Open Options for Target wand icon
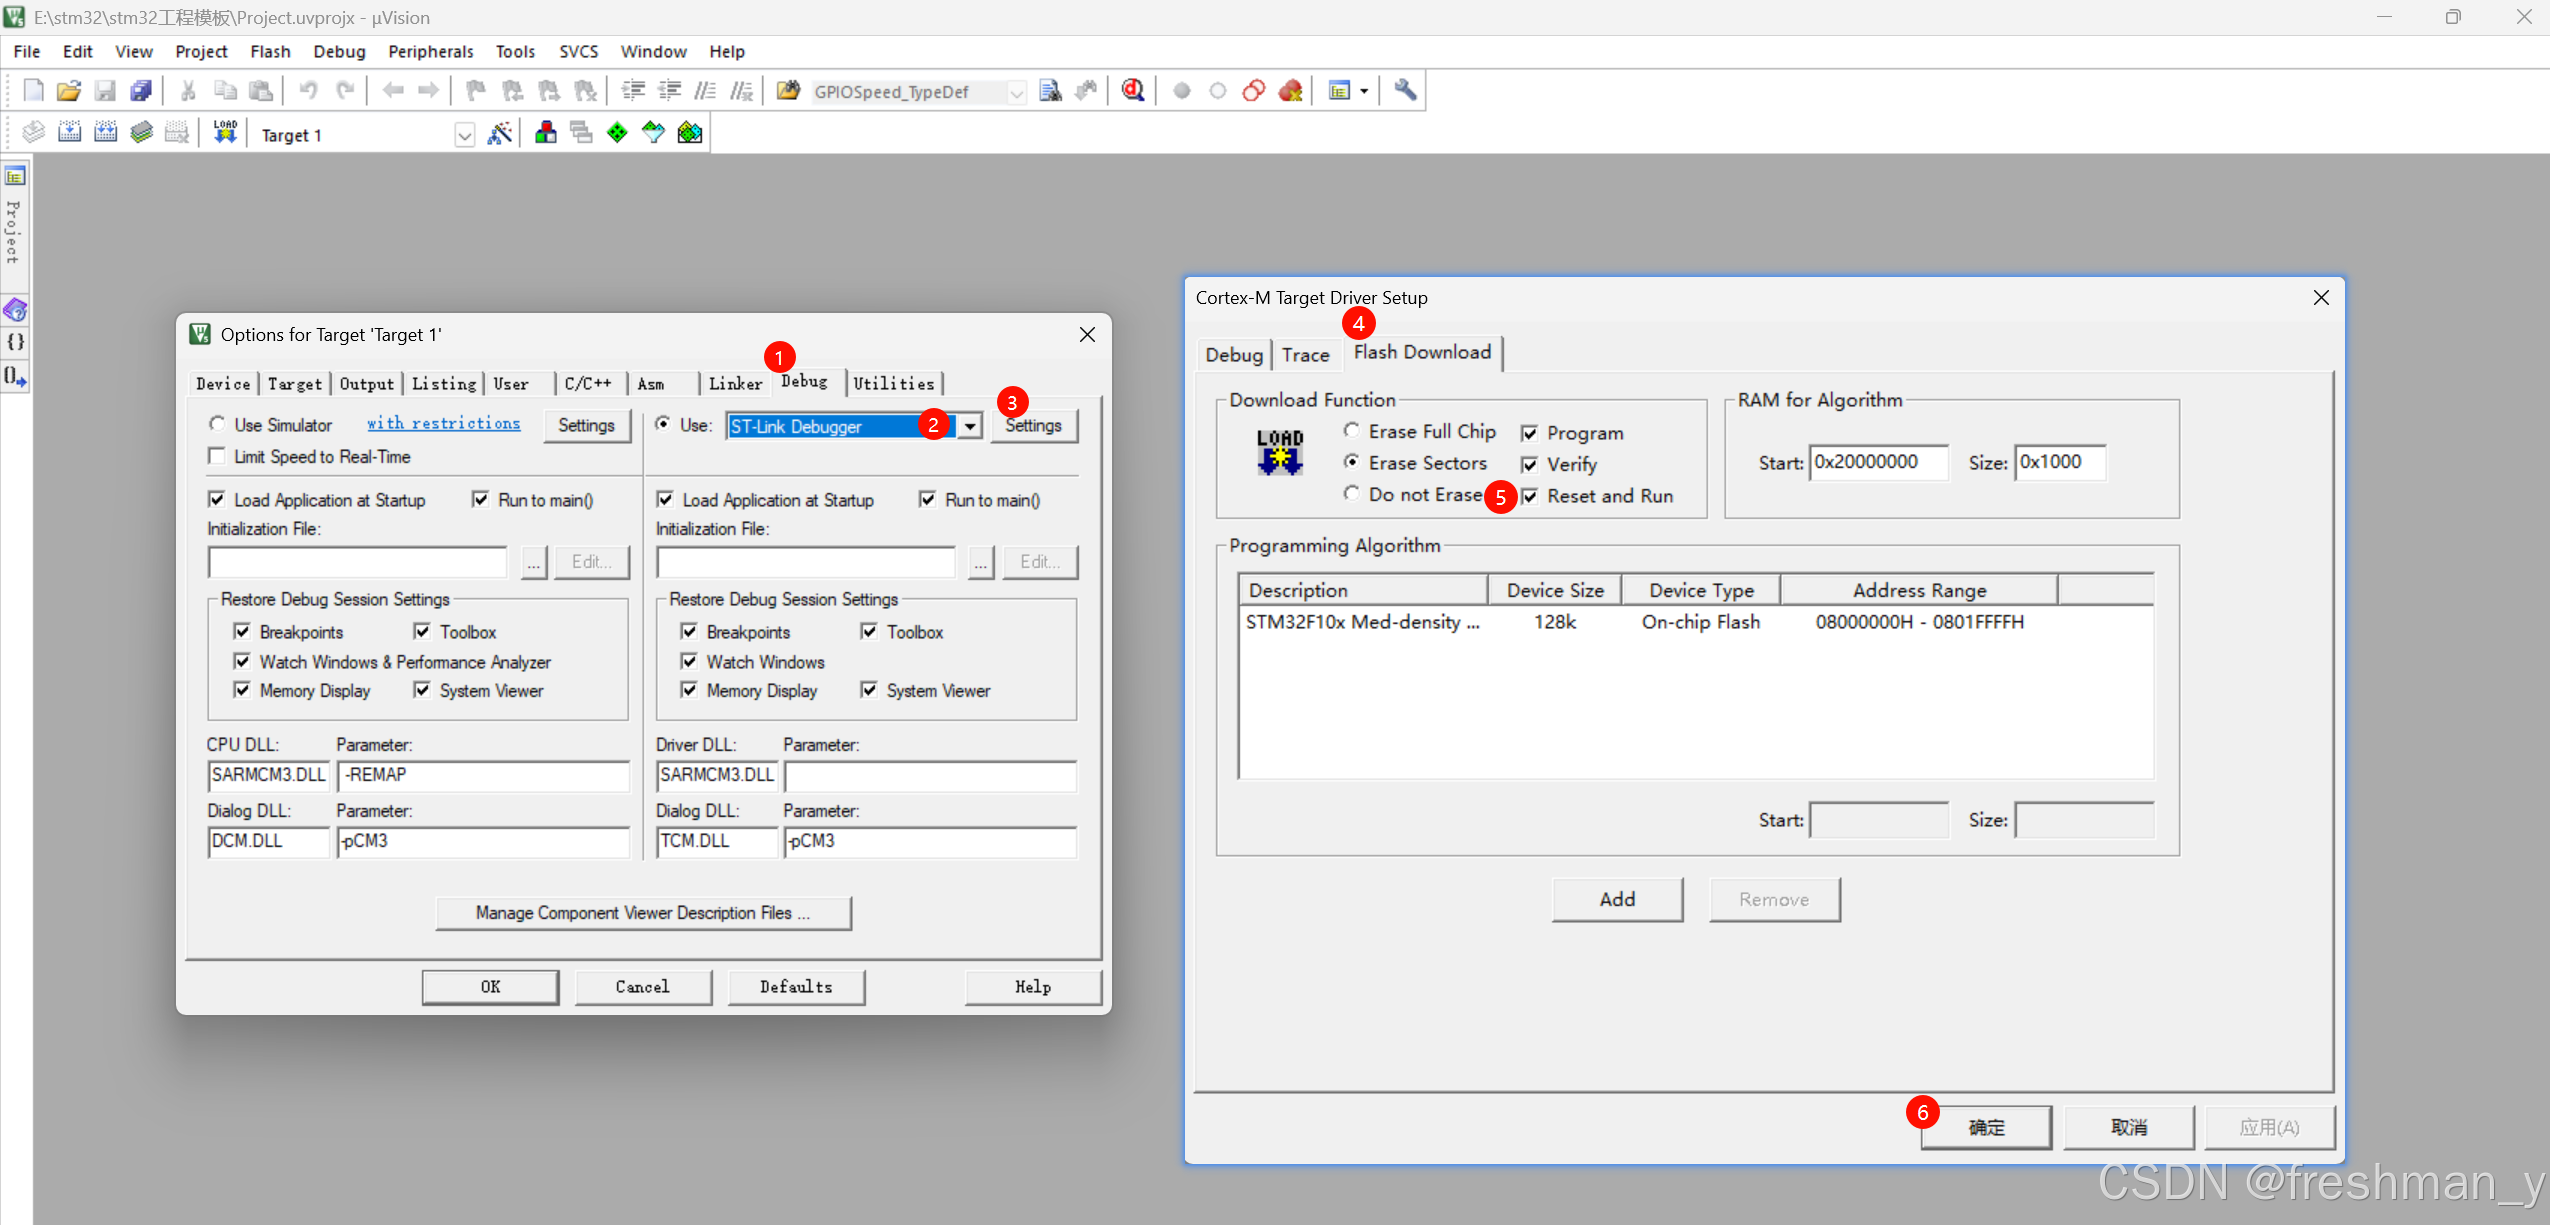This screenshot has height=1225, width=2550. (500, 133)
